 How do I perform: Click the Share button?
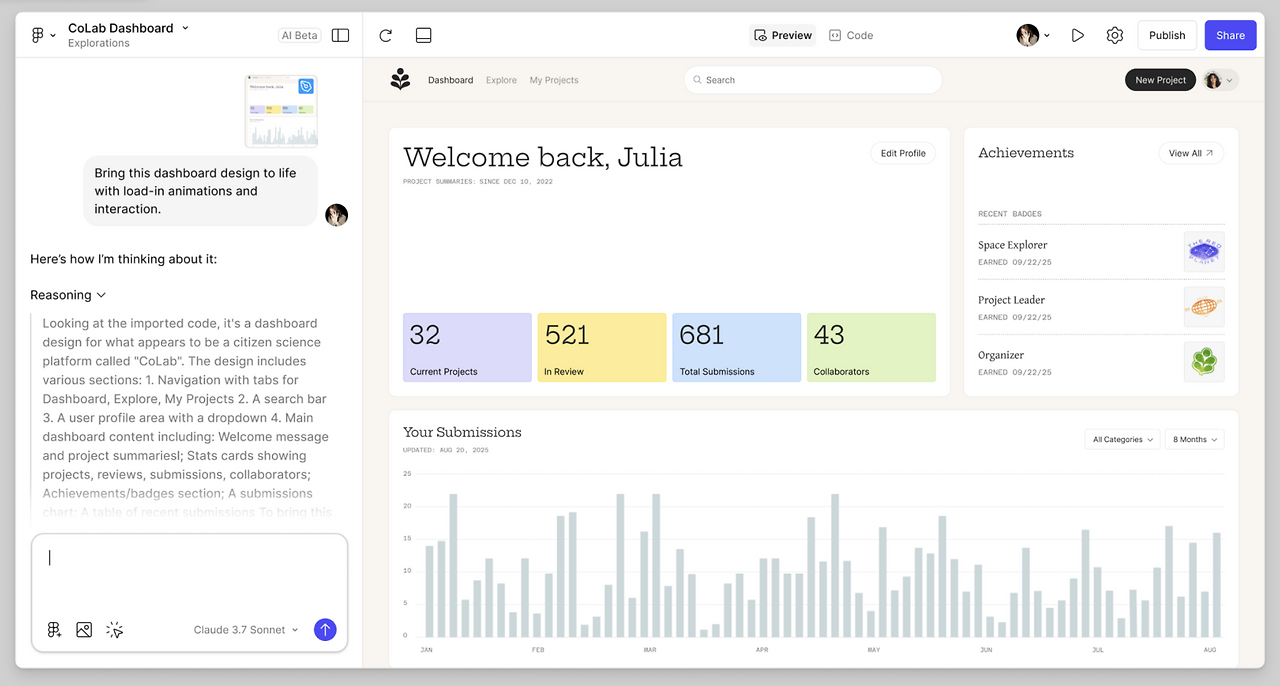pos(1230,35)
